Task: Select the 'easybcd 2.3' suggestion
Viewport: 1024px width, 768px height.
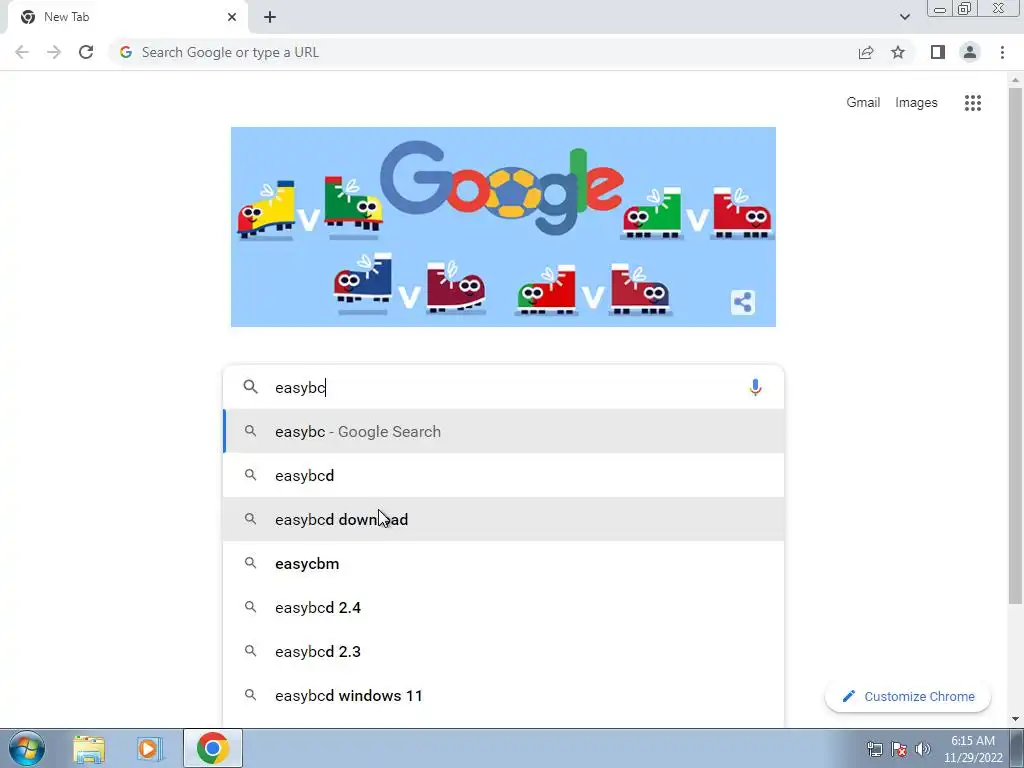Action: tap(503, 652)
